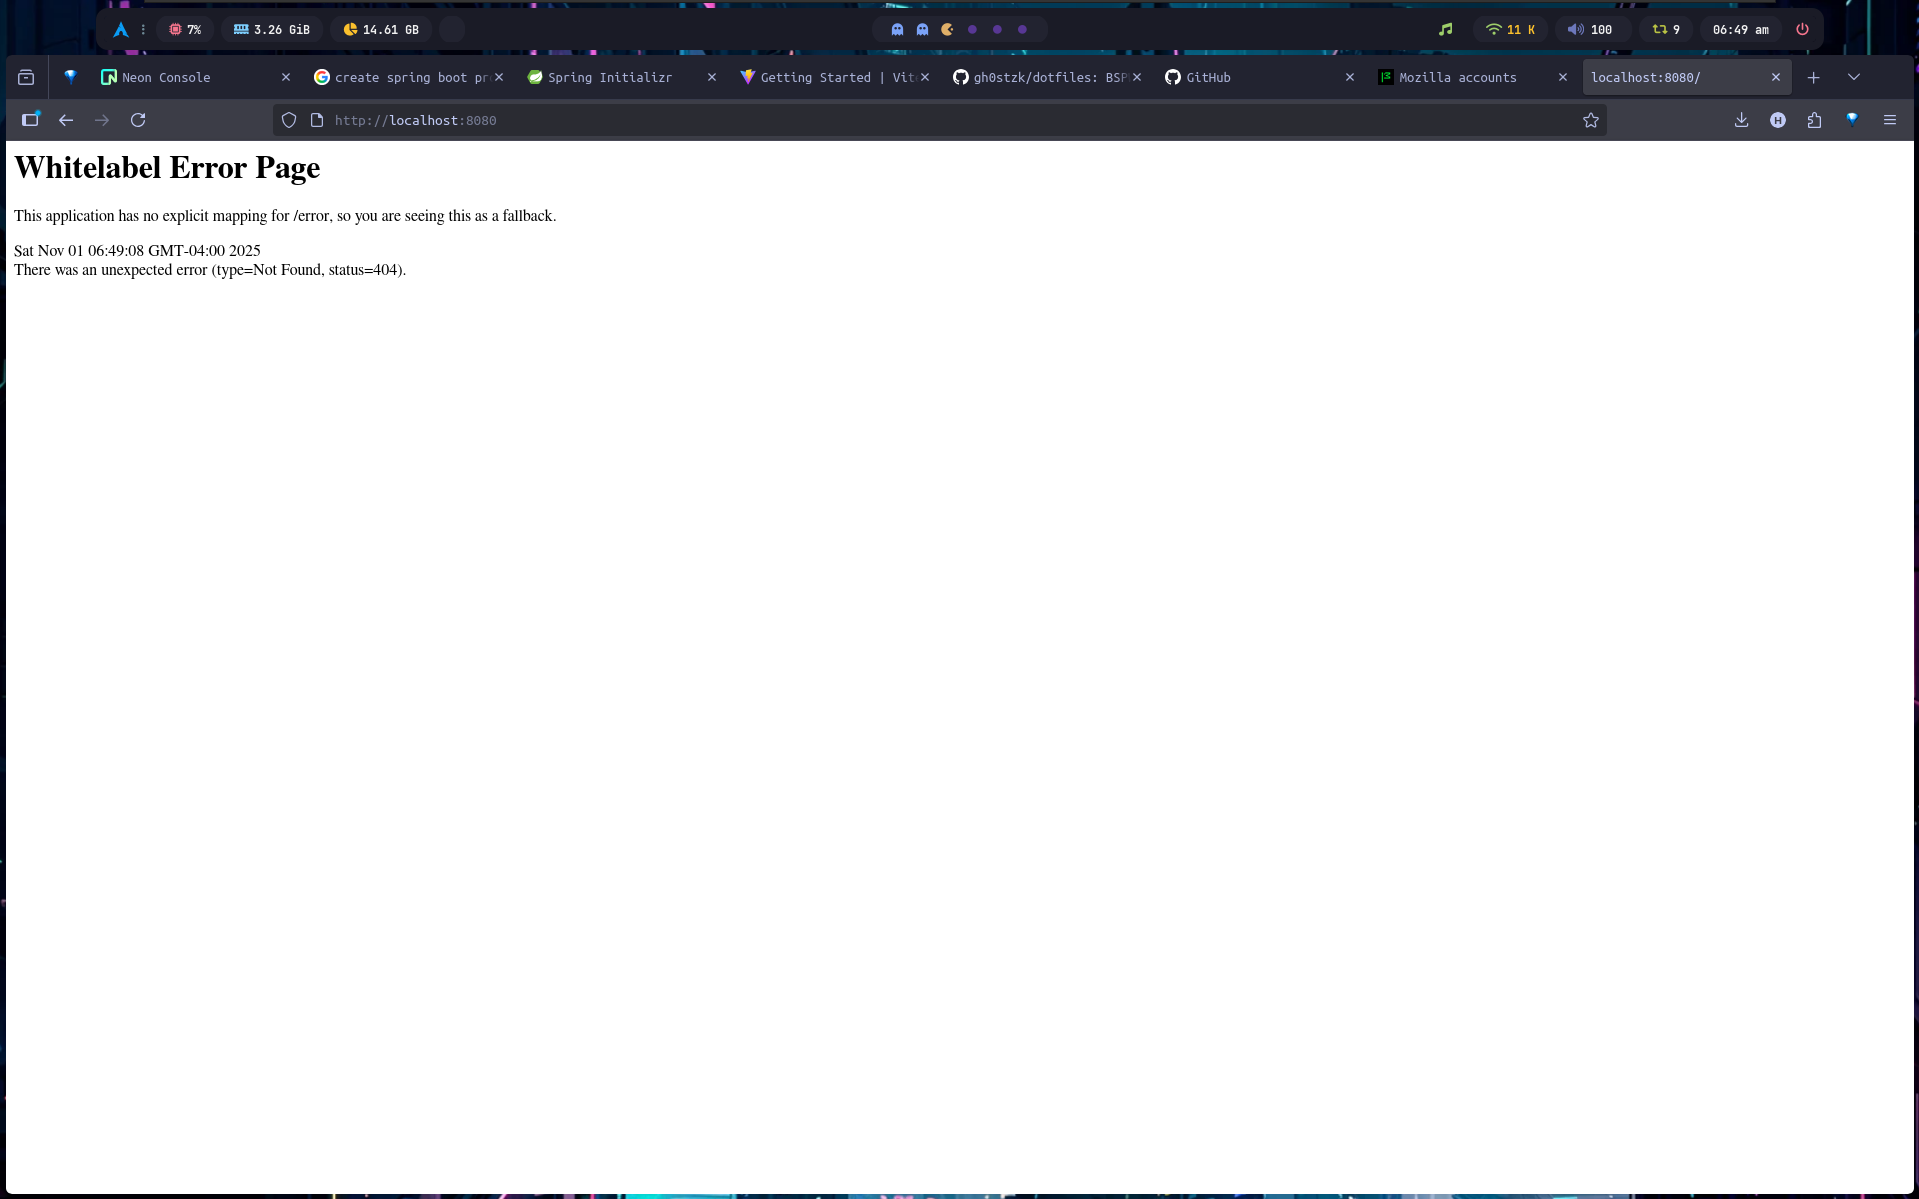1919x1199 pixels.
Task: Click the page info icon beside URL
Action: (x=317, y=120)
